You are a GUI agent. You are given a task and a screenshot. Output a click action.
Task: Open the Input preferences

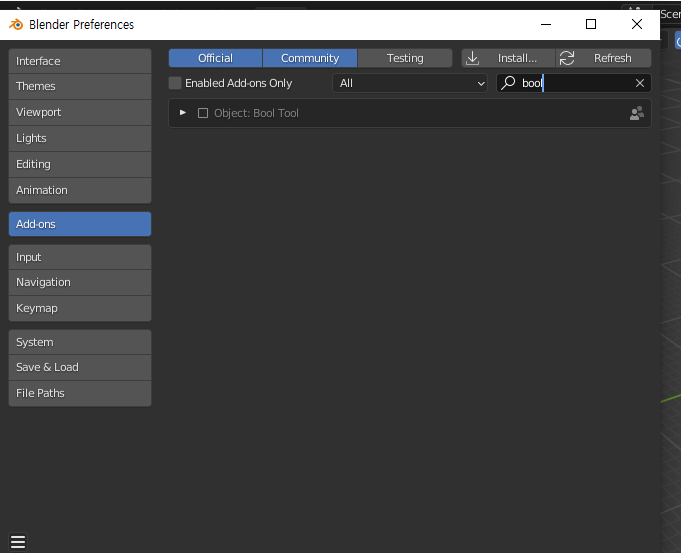[80, 257]
